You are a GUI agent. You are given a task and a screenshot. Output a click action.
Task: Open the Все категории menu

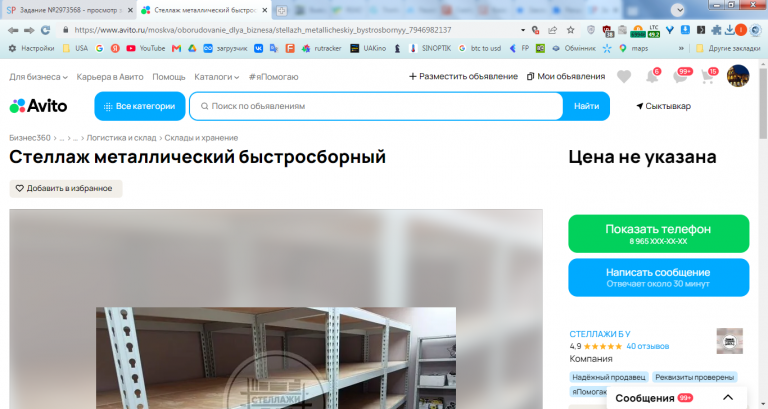coord(140,106)
